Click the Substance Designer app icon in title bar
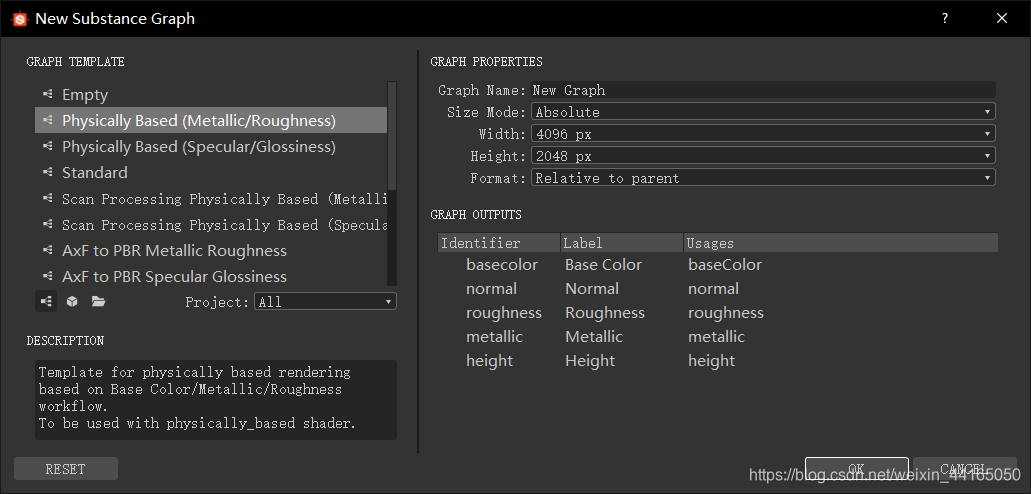 (x=20, y=18)
